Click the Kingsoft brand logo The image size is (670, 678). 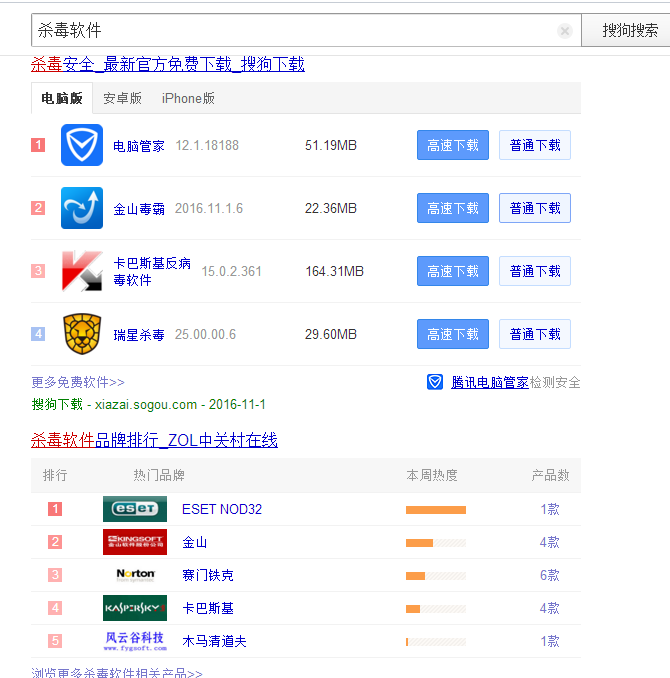(135, 542)
